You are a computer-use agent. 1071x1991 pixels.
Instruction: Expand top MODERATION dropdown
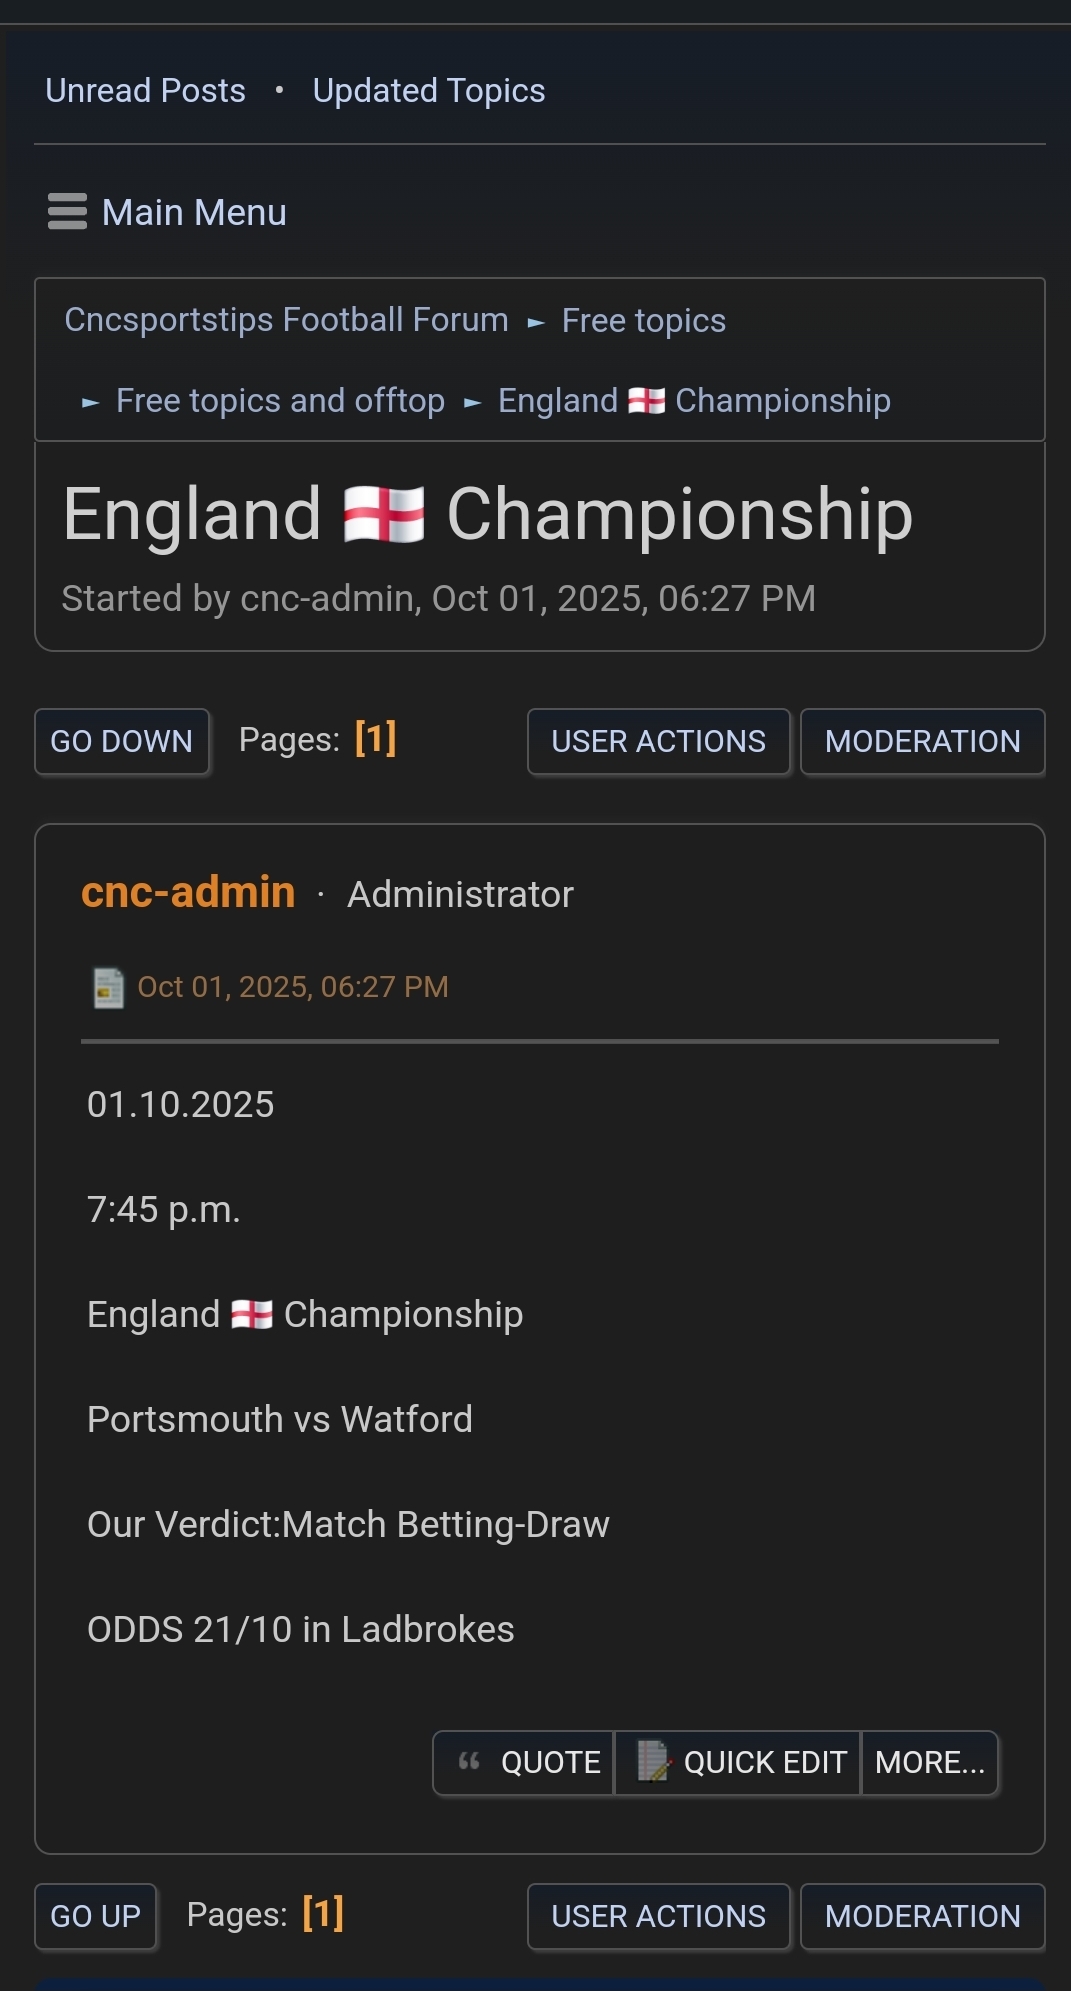click(922, 741)
